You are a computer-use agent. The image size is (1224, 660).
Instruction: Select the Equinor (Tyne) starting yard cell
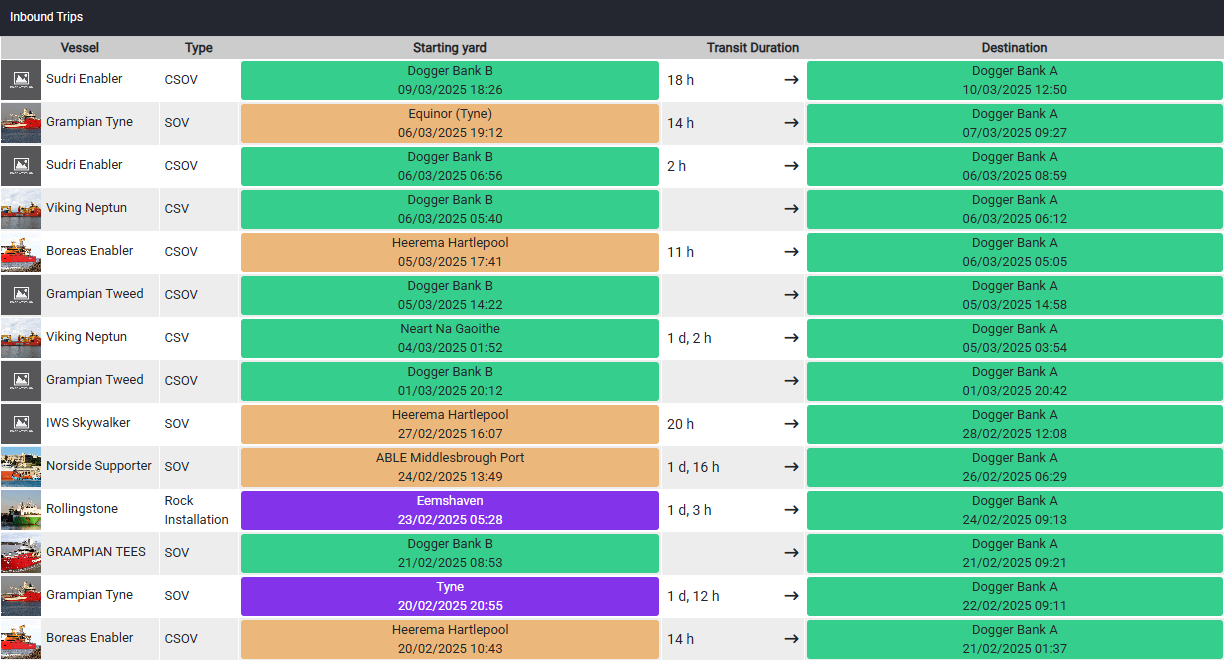[x=450, y=123]
